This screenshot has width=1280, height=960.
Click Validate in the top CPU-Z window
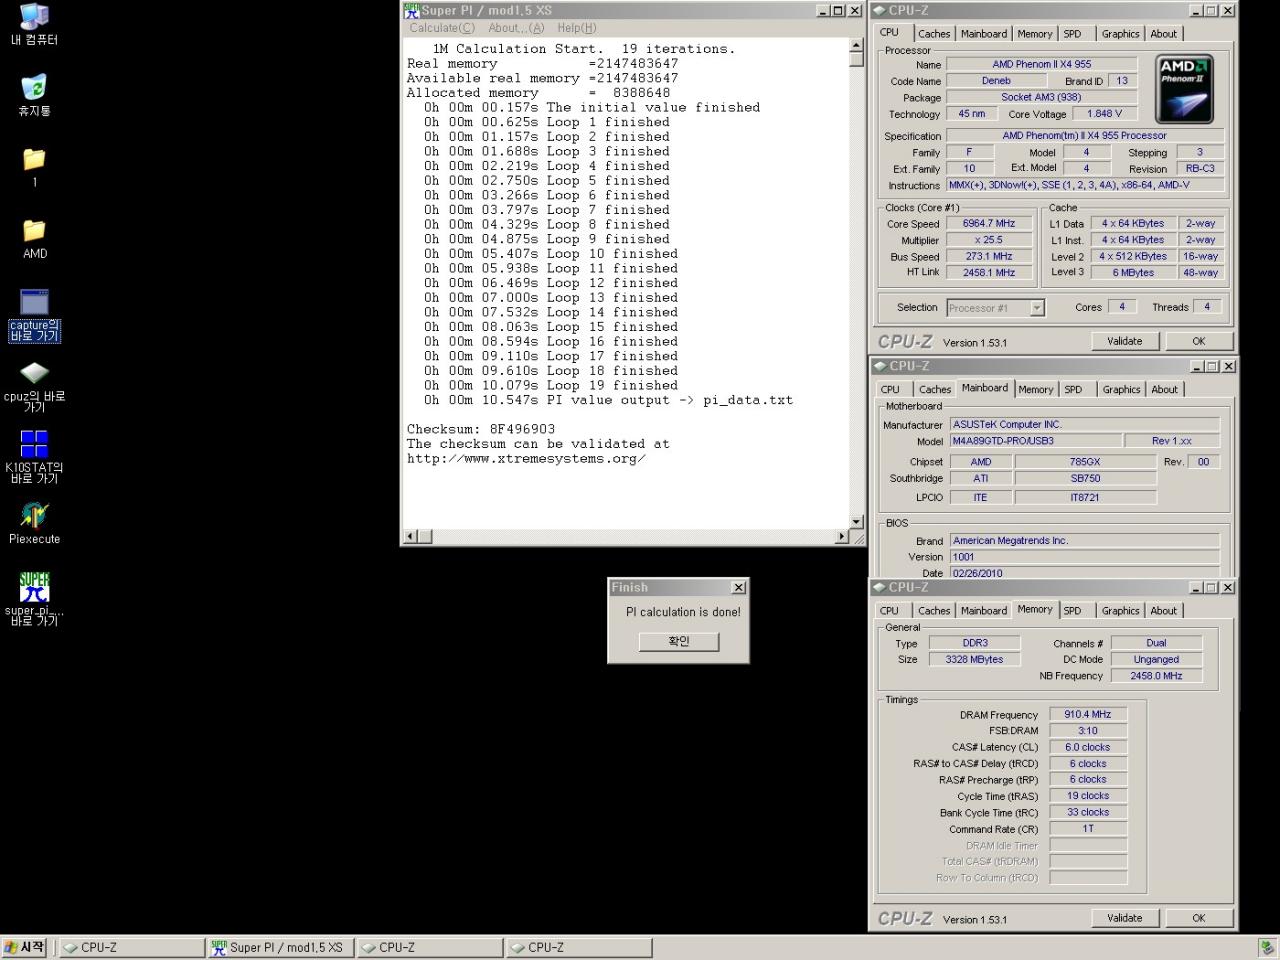(1124, 341)
